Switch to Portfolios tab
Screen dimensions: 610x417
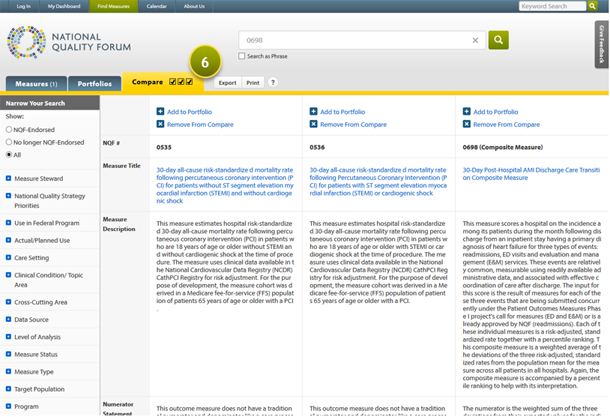[95, 84]
